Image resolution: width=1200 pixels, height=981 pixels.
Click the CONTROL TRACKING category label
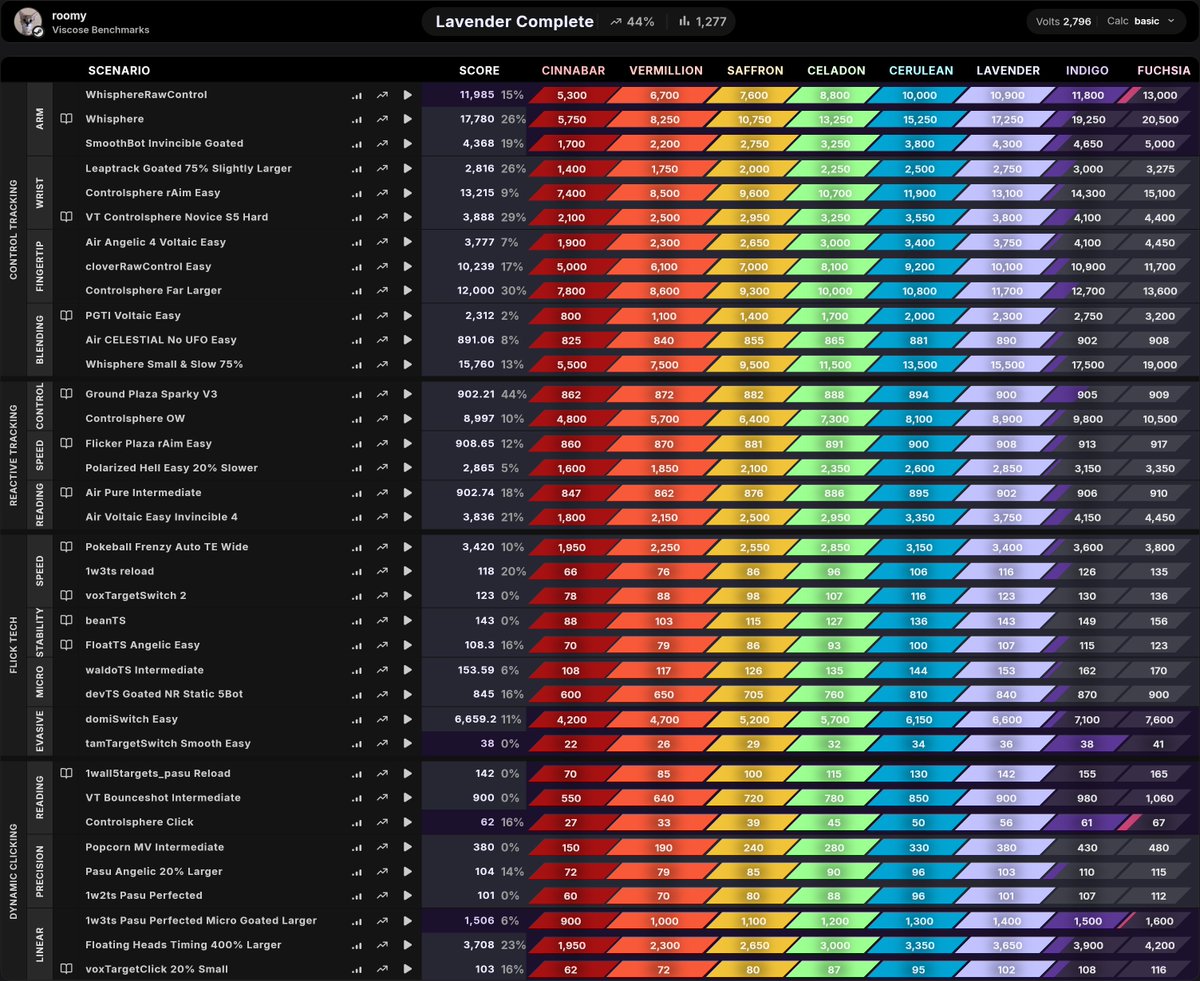[x=14, y=230]
